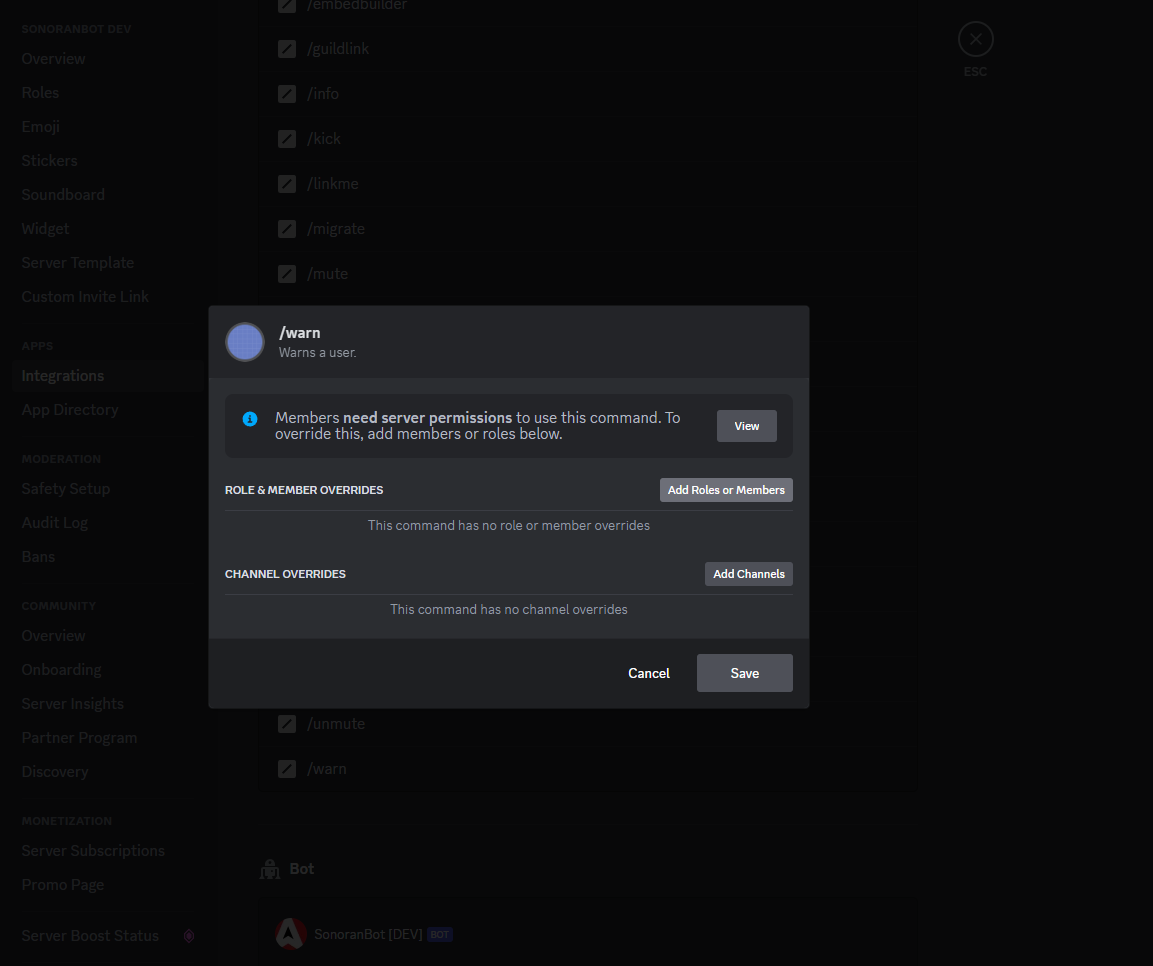Click the robot icon next to the Bot heading

(x=270, y=869)
